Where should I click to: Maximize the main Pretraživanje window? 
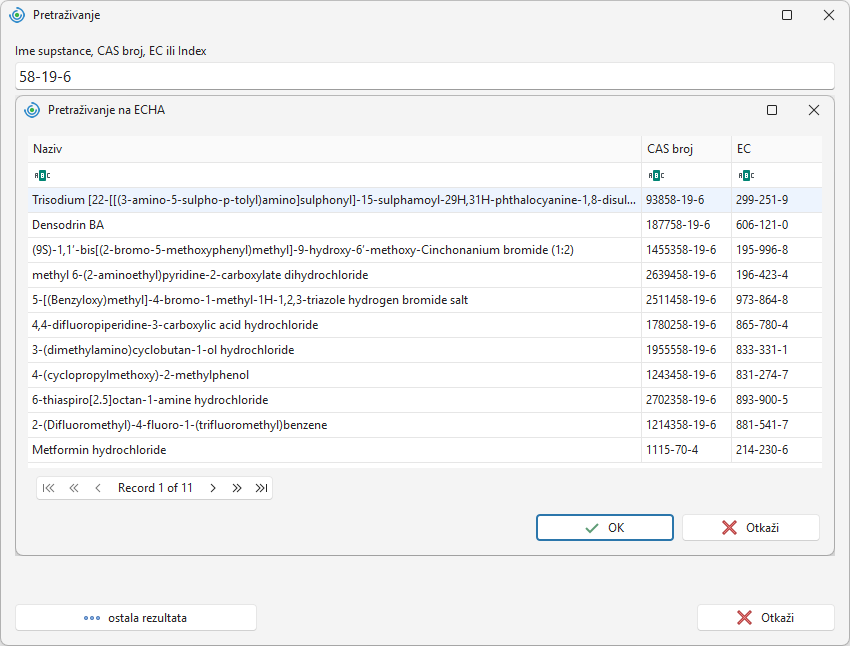[x=787, y=15]
